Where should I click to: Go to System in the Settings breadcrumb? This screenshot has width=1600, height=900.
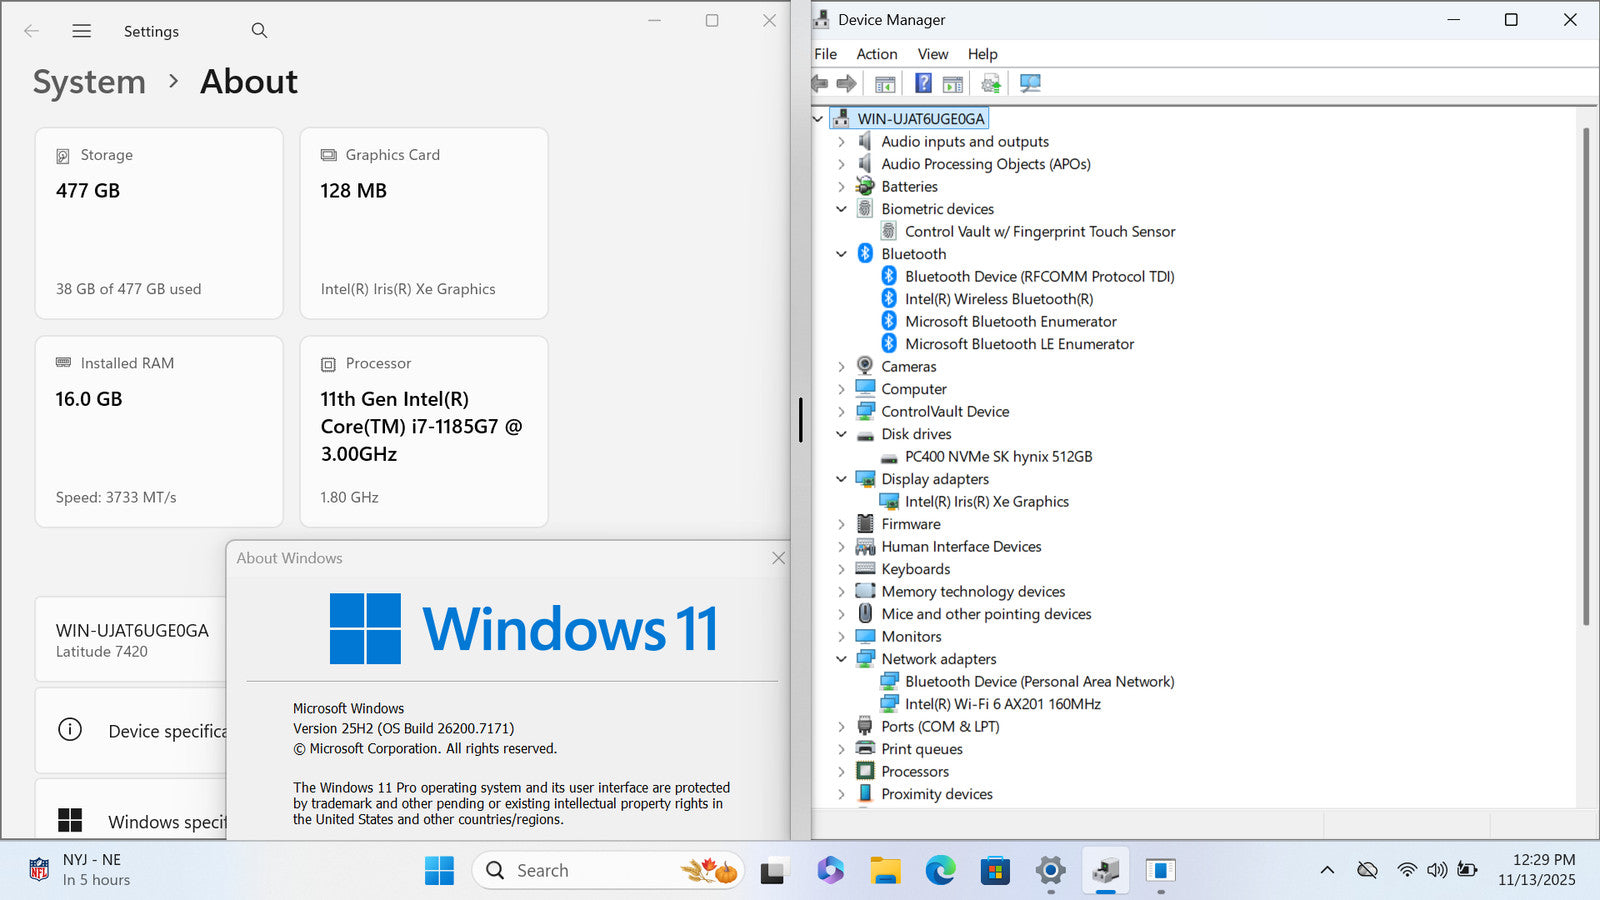(x=89, y=82)
